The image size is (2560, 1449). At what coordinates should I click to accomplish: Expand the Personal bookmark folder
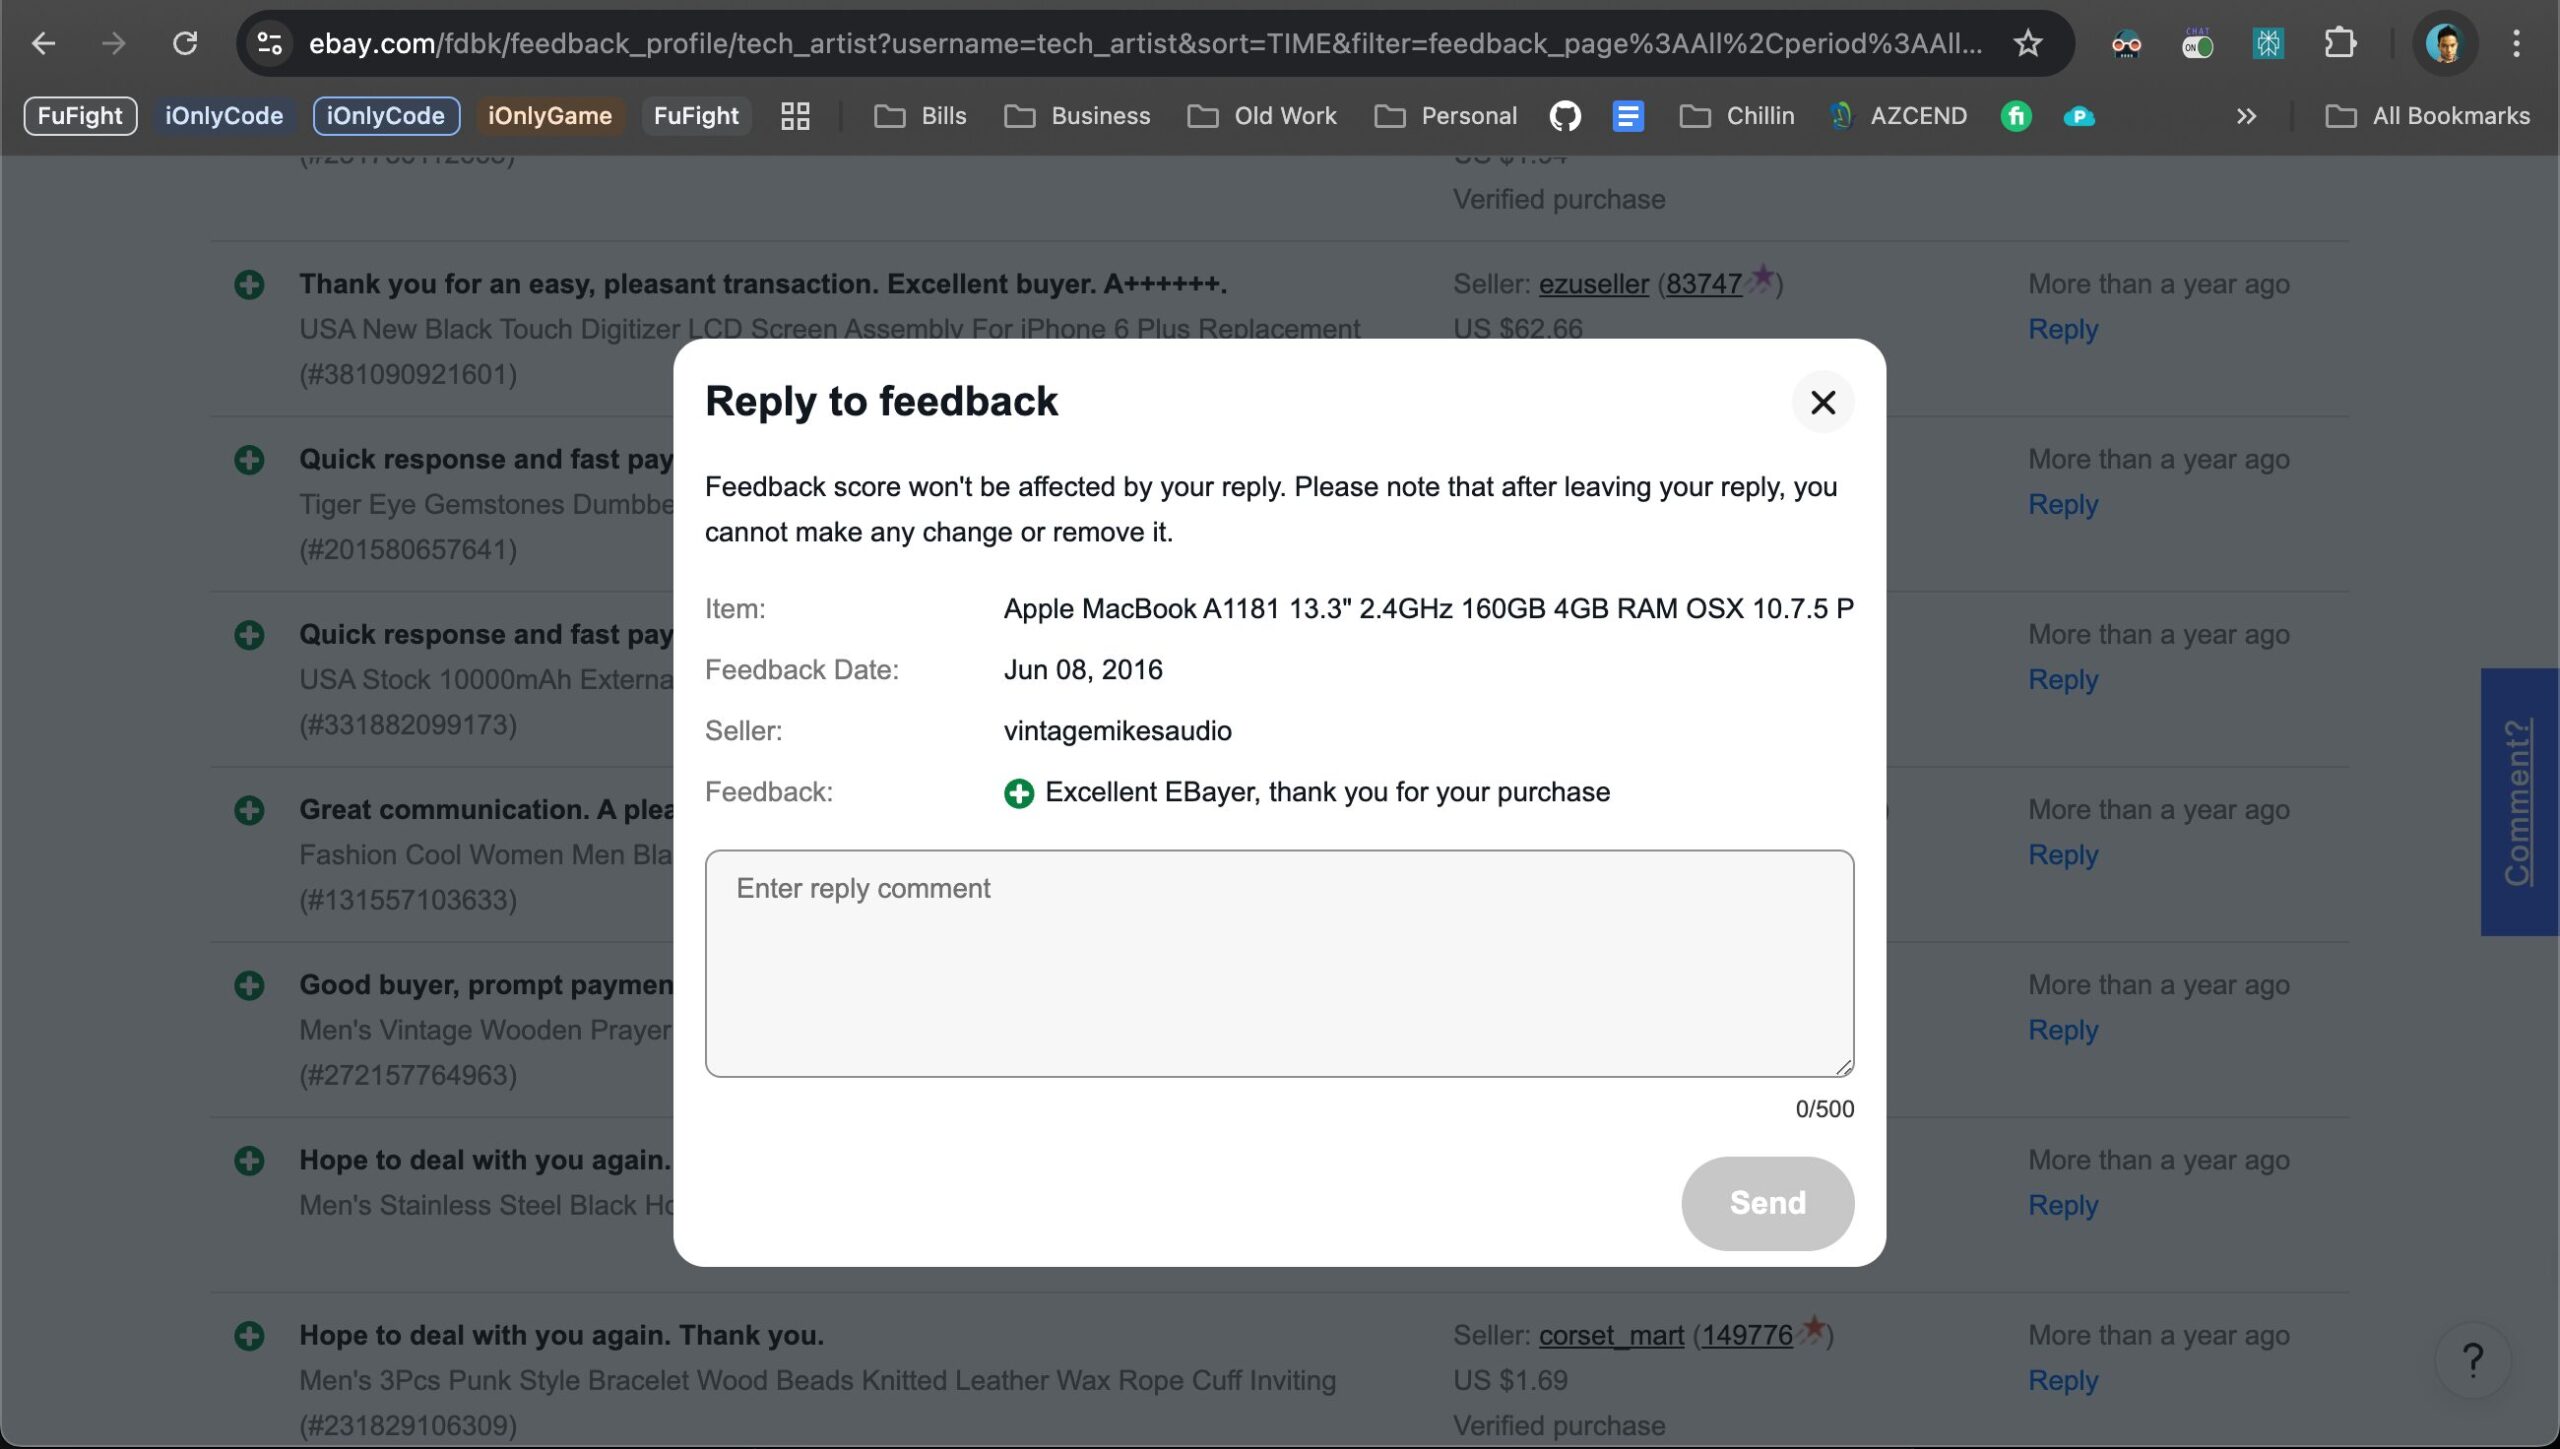(x=1445, y=116)
